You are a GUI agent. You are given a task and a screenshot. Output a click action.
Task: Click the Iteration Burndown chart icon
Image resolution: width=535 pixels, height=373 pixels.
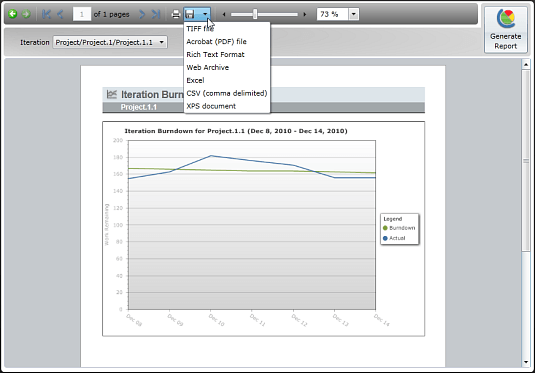(x=112, y=94)
